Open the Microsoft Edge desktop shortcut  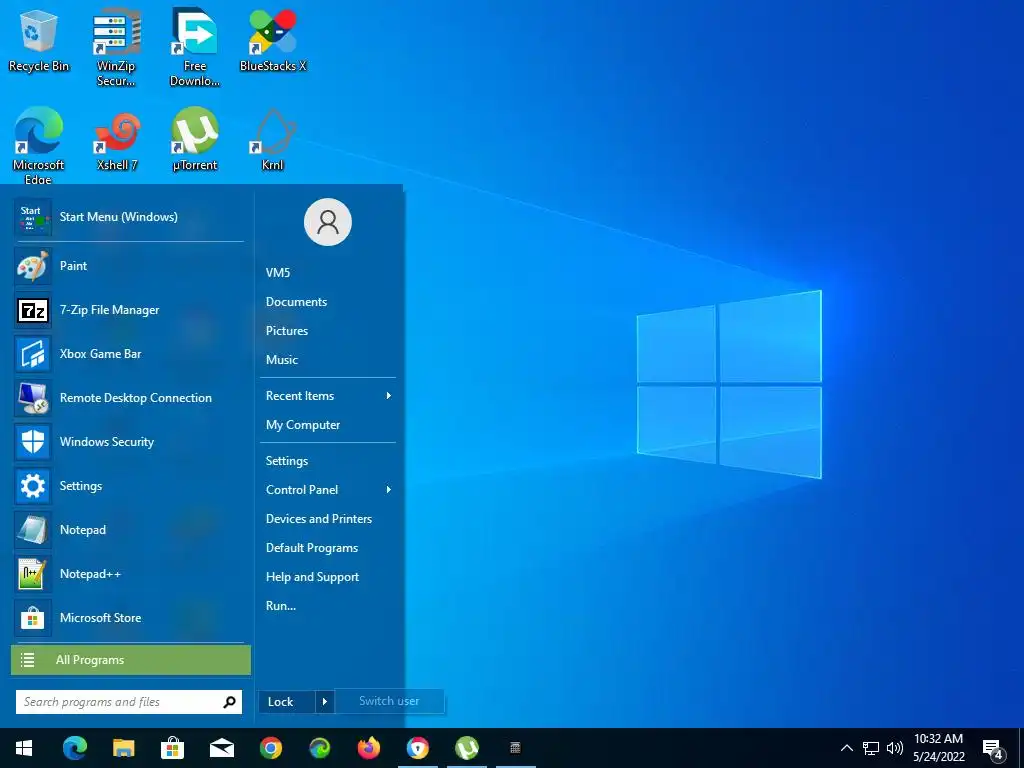[39, 145]
